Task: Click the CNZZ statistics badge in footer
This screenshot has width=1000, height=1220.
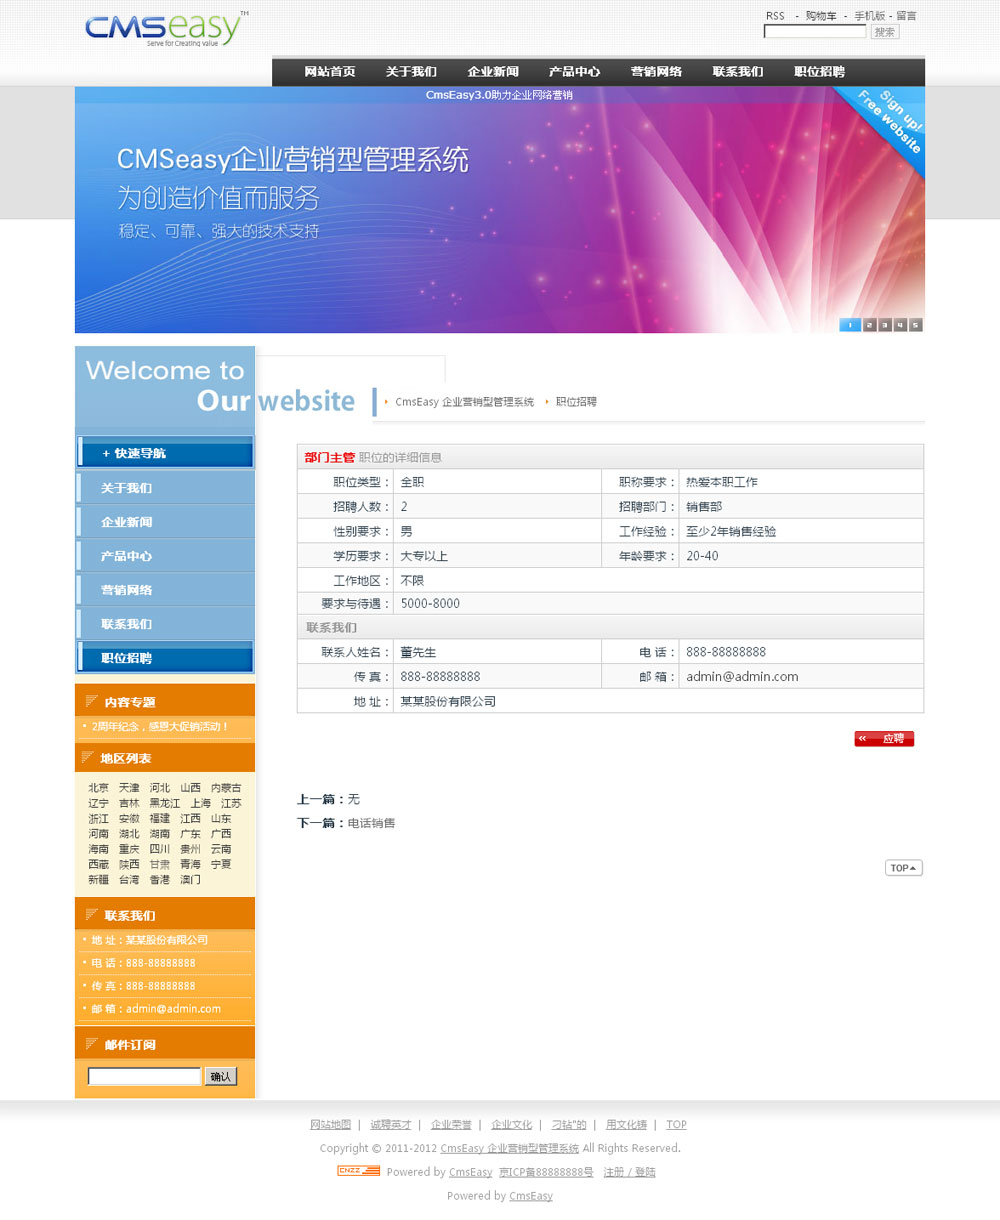Action: 358,1171
